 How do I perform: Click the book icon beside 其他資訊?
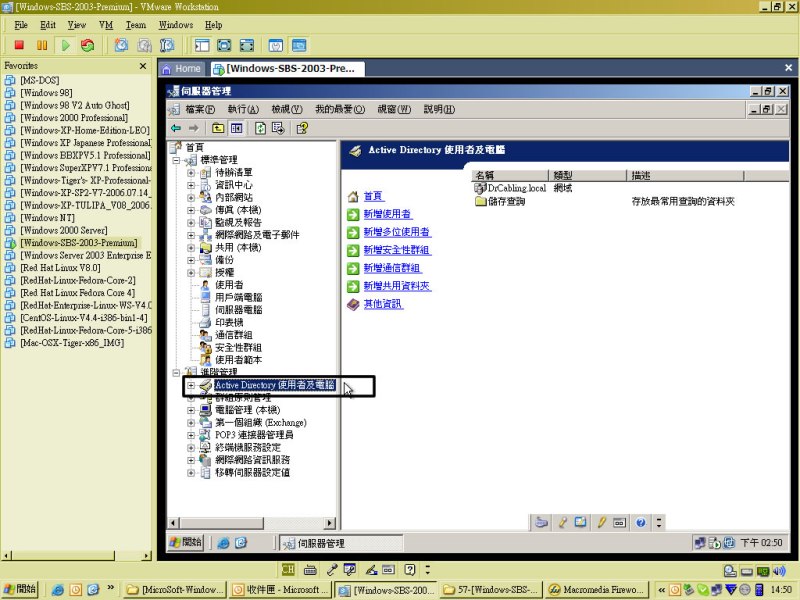tap(353, 305)
